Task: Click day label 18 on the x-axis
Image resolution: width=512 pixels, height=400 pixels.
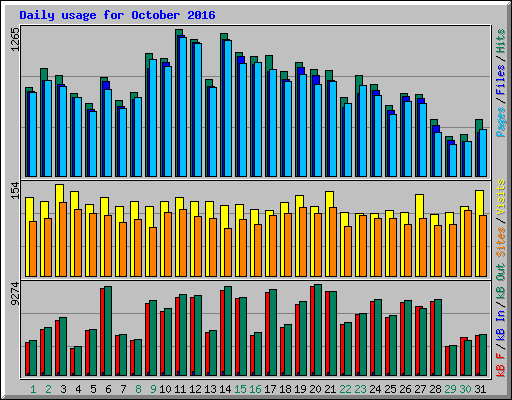Action: tap(285, 389)
